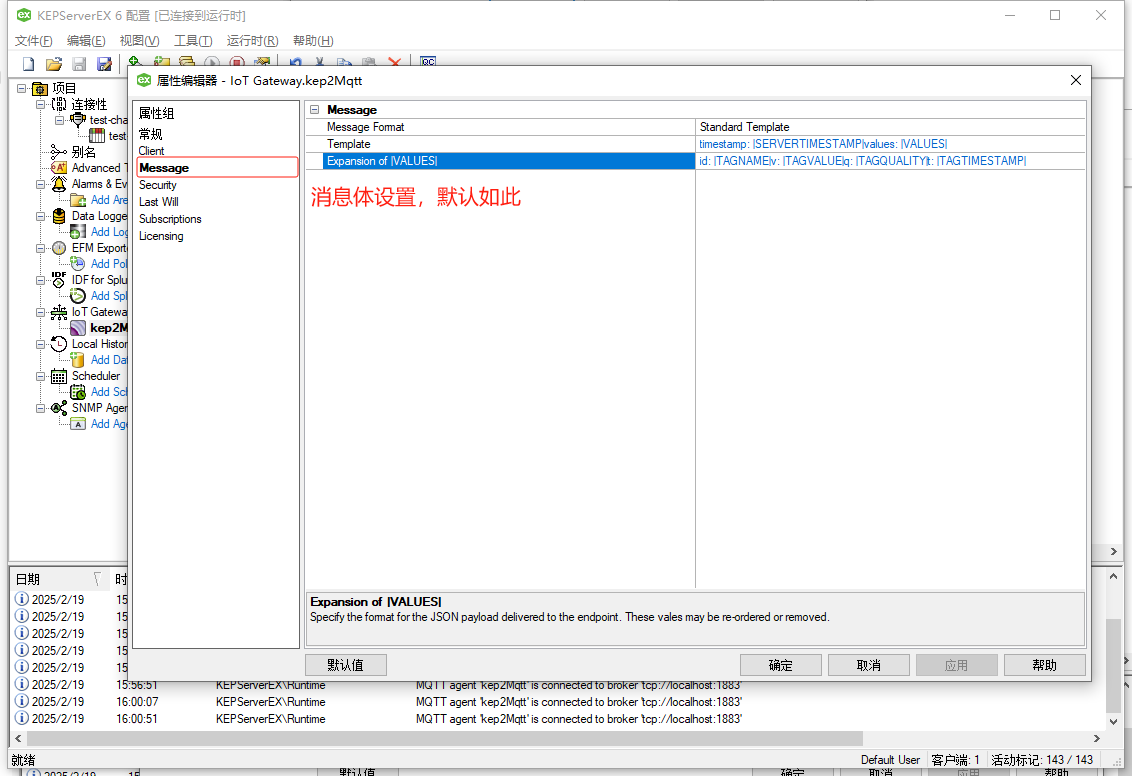
Task: Click the 日期 column header in the event log
Action: pyautogui.click(x=59, y=579)
